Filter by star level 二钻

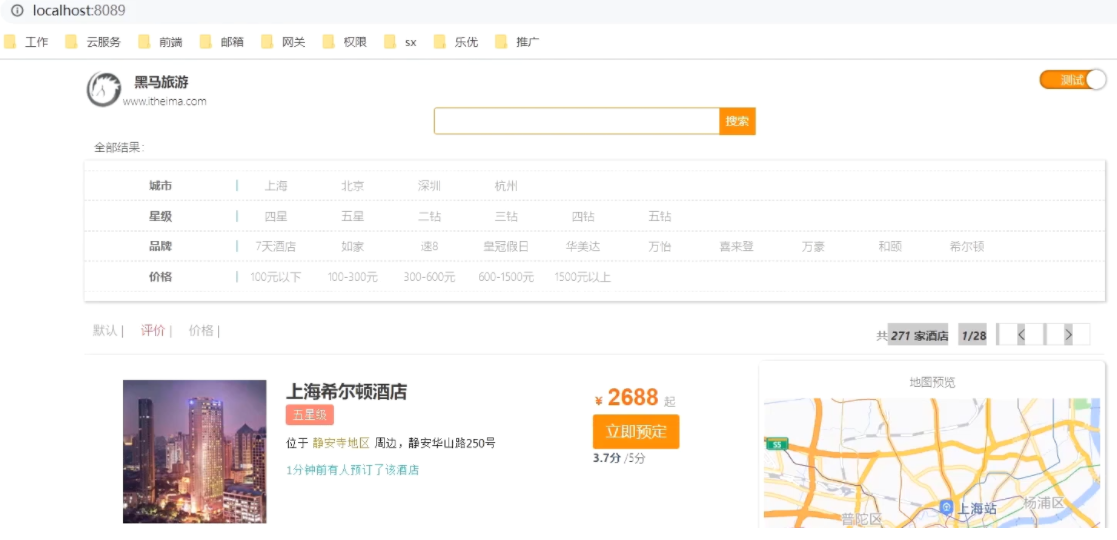[x=430, y=217]
